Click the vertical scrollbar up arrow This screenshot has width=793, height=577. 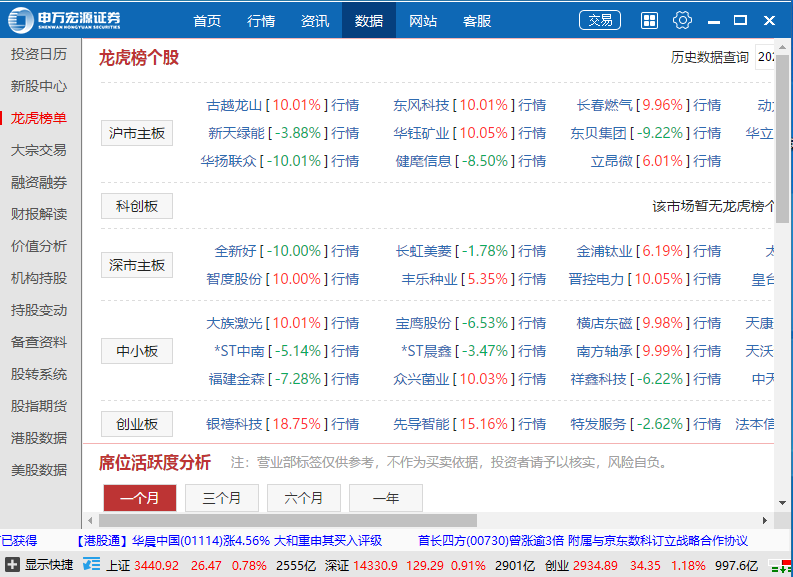tap(782, 47)
